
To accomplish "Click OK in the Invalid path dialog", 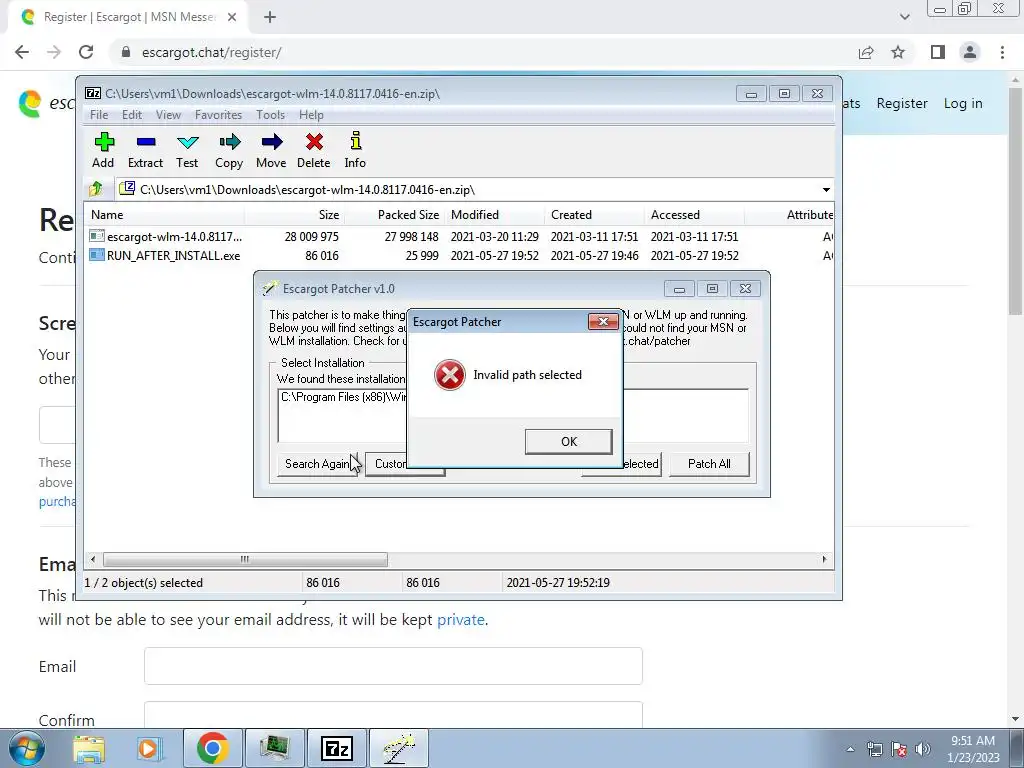I will (568, 441).
